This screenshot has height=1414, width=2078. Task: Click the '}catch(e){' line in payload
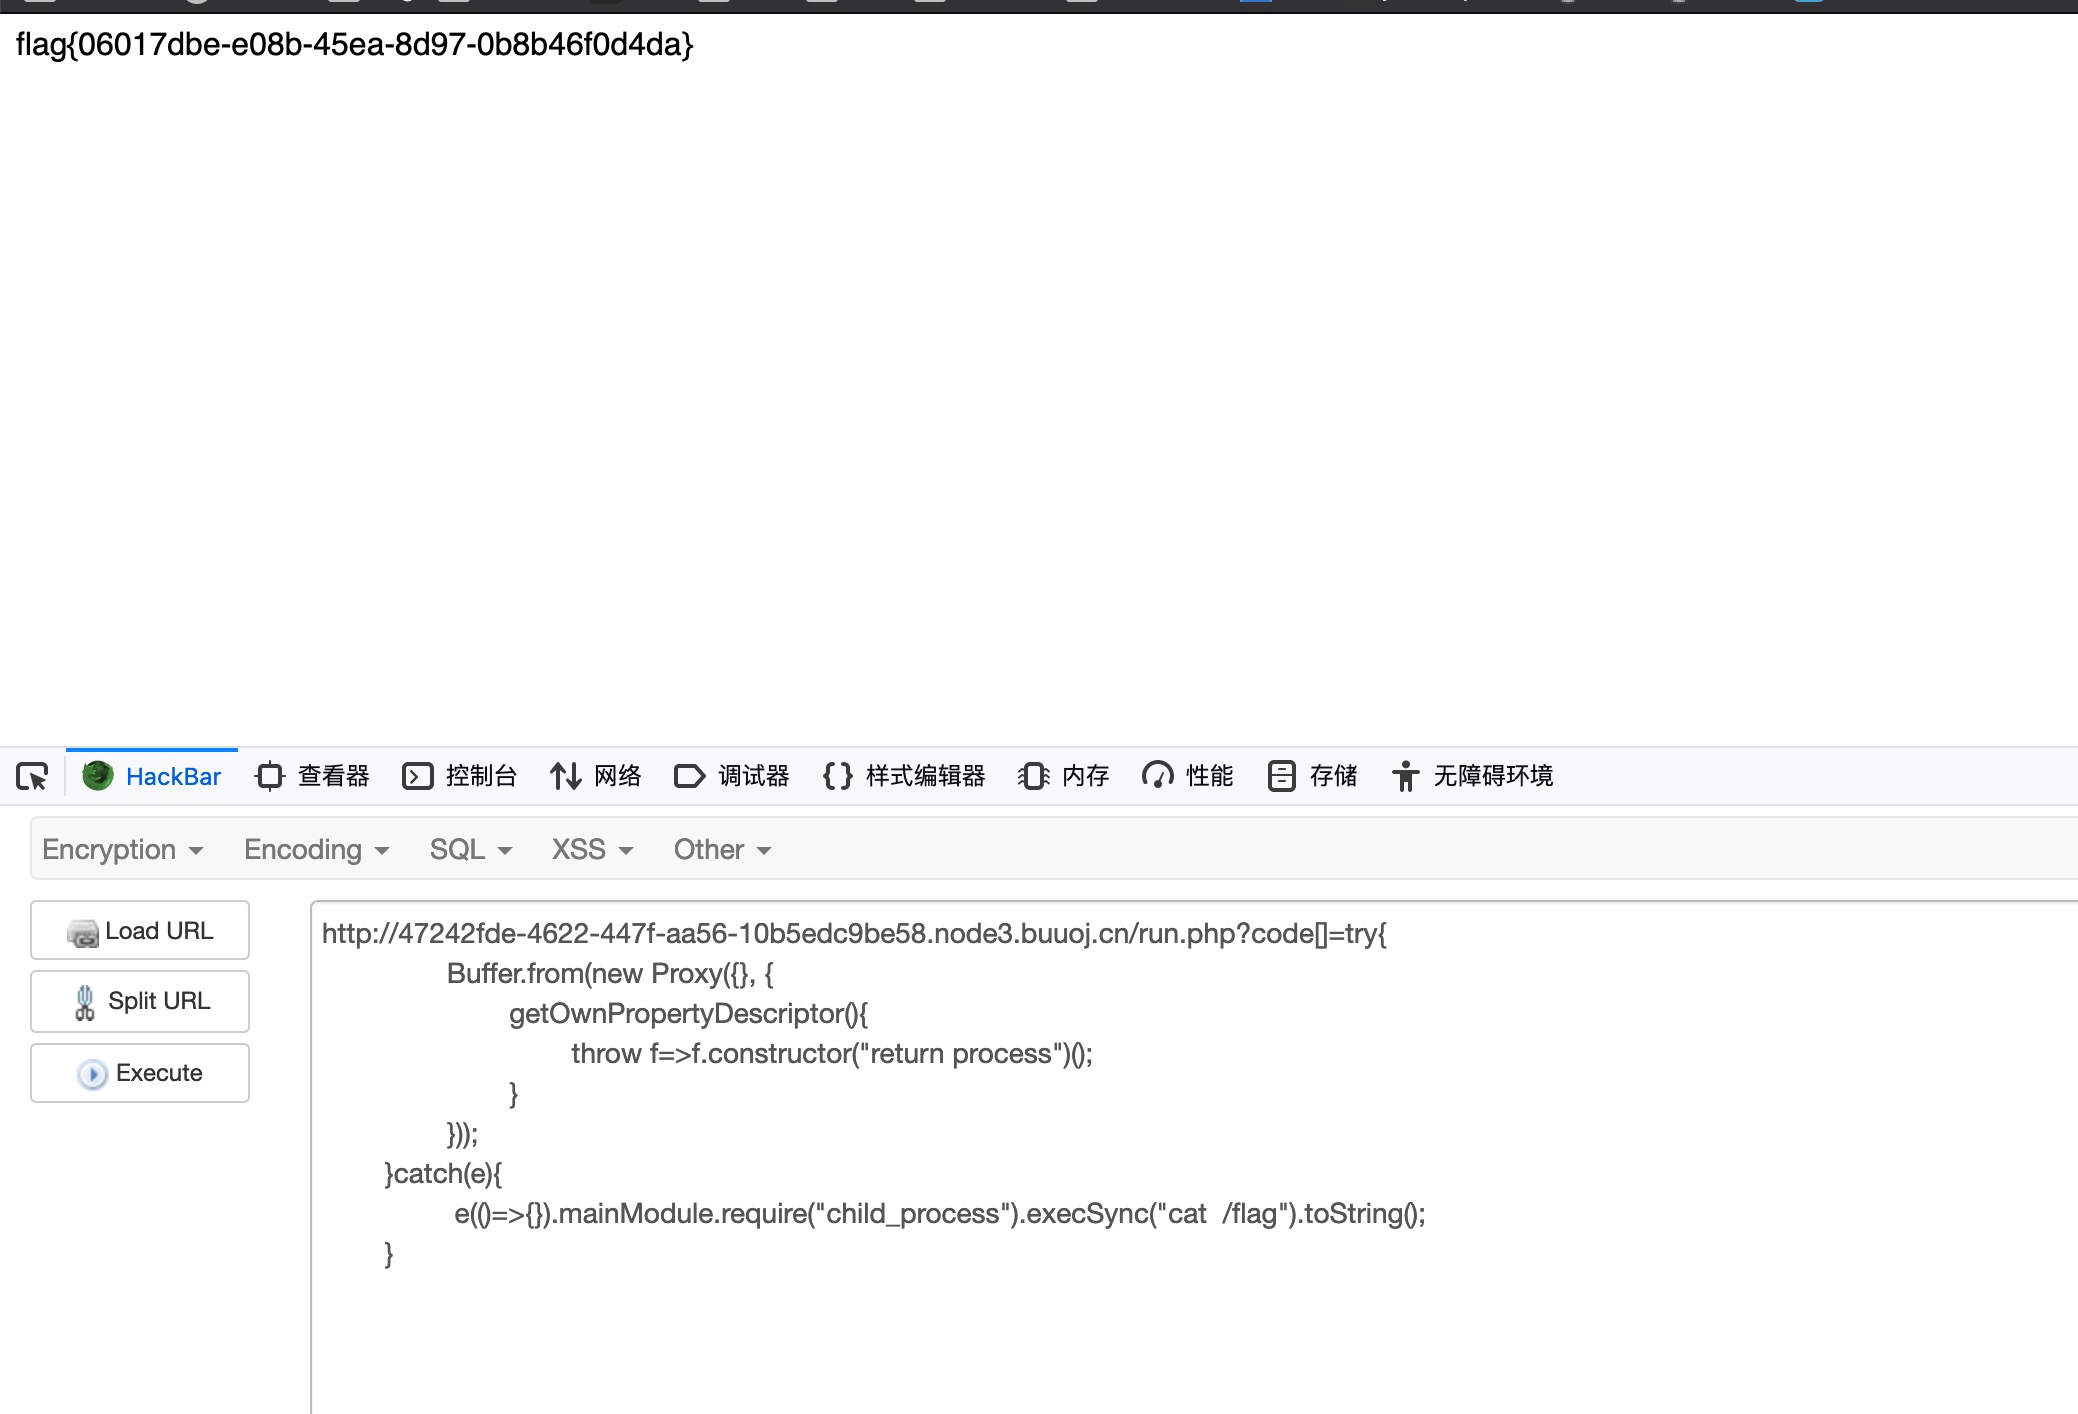click(443, 1173)
